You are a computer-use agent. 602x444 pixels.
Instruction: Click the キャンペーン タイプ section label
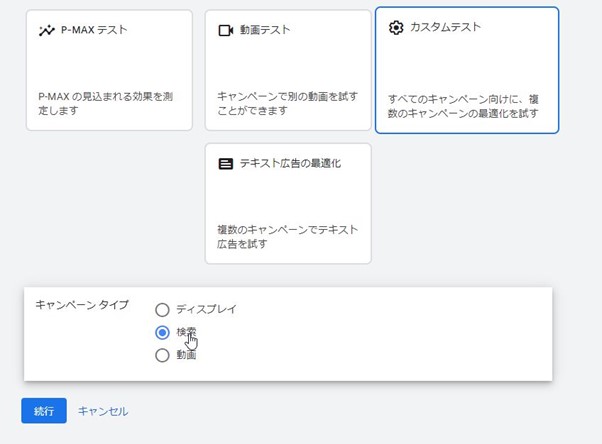tap(82, 305)
